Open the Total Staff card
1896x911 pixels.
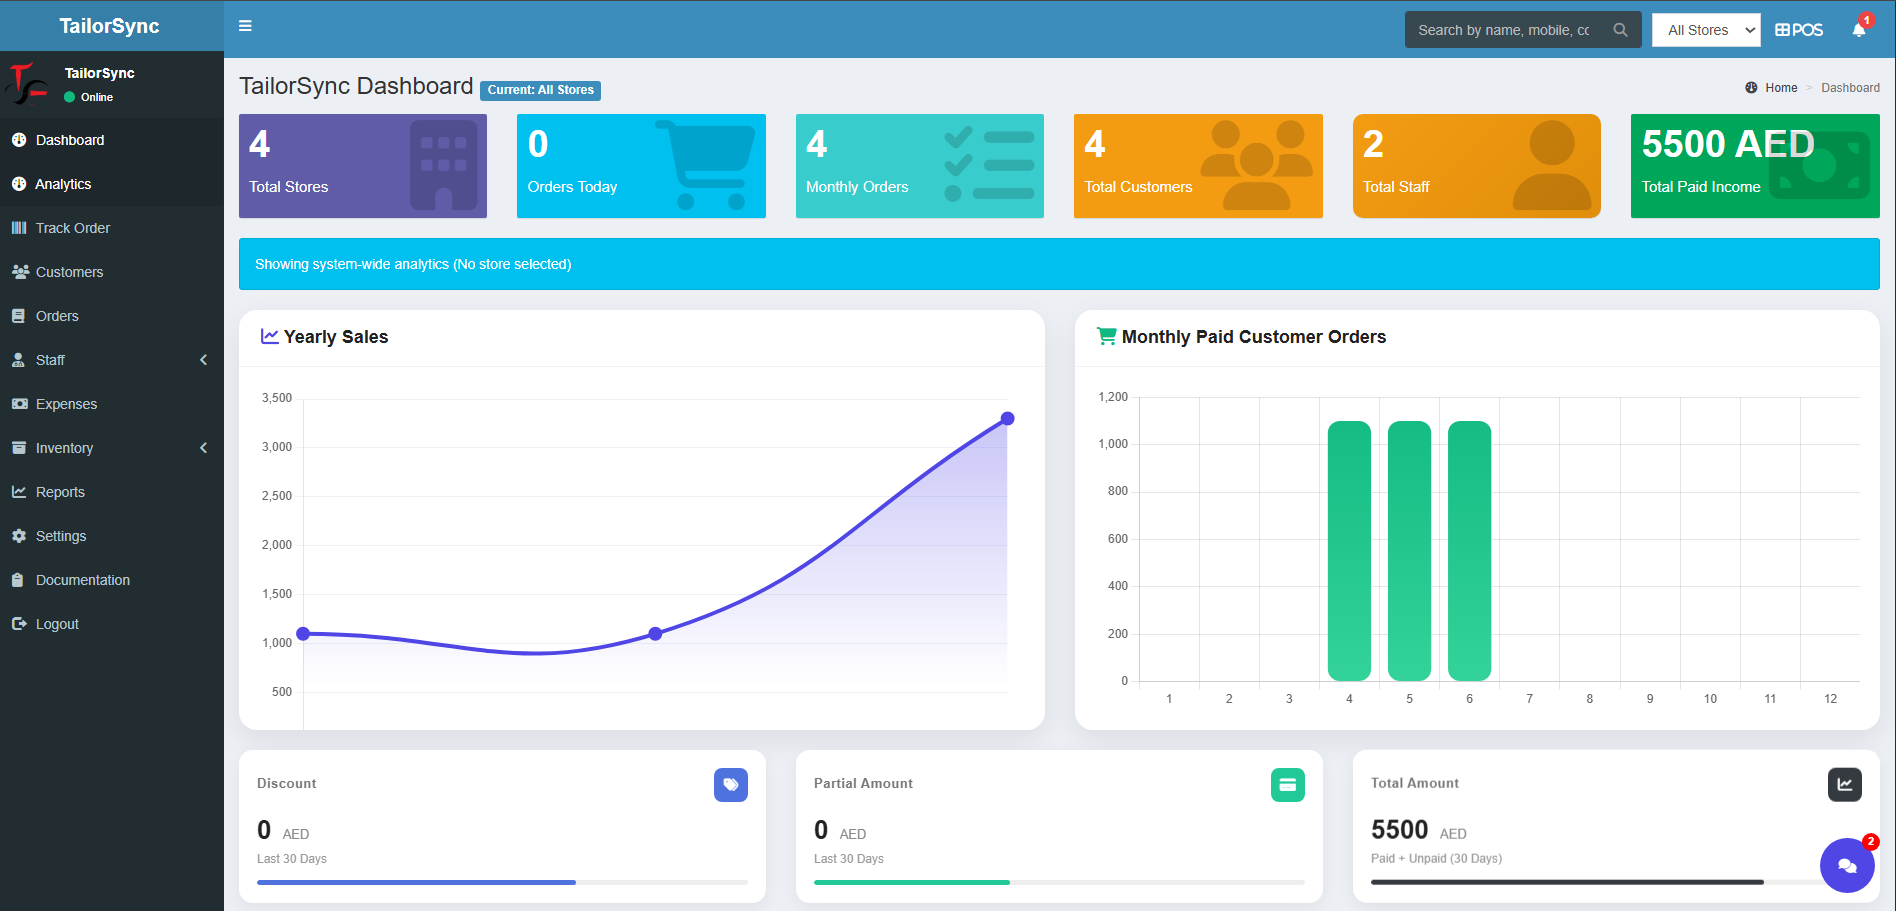[1477, 166]
